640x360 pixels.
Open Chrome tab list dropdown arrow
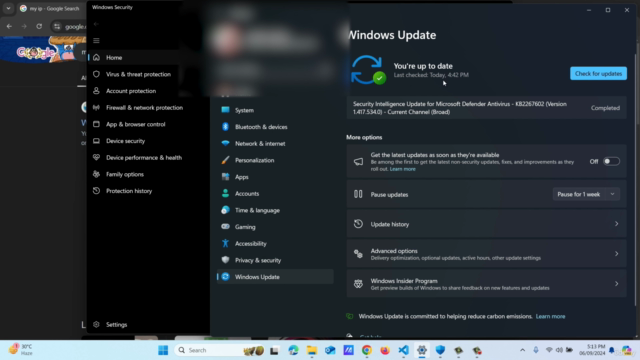8,8
